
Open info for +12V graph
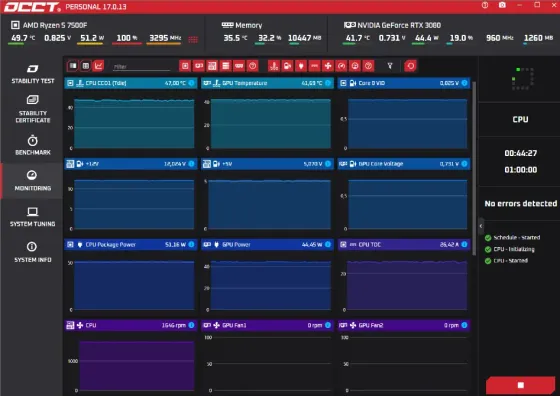(x=191, y=164)
